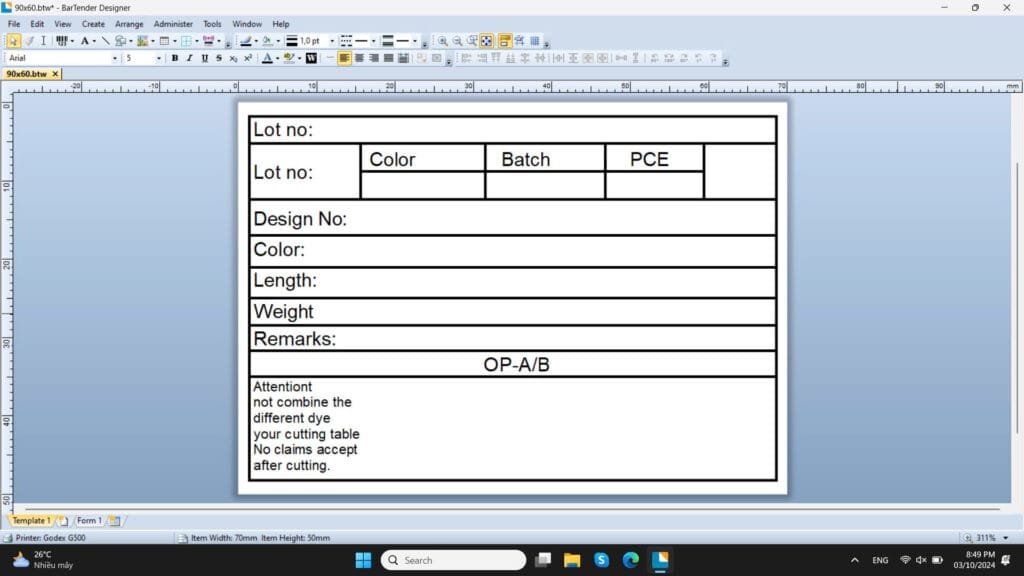Click the OP-A/B text on the label
Image resolution: width=1024 pixels, height=576 pixels.
[x=516, y=365]
